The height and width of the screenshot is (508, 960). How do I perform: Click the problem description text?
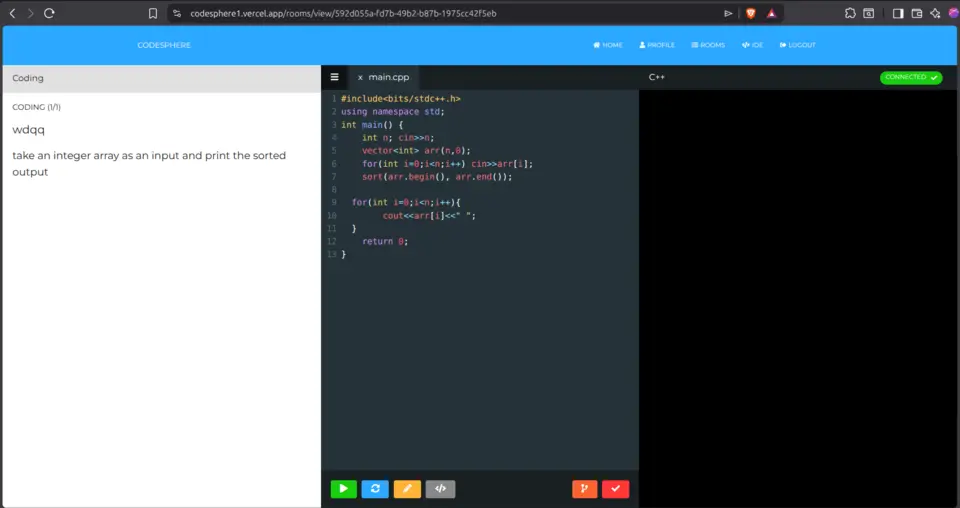click(x=149, y=163)
